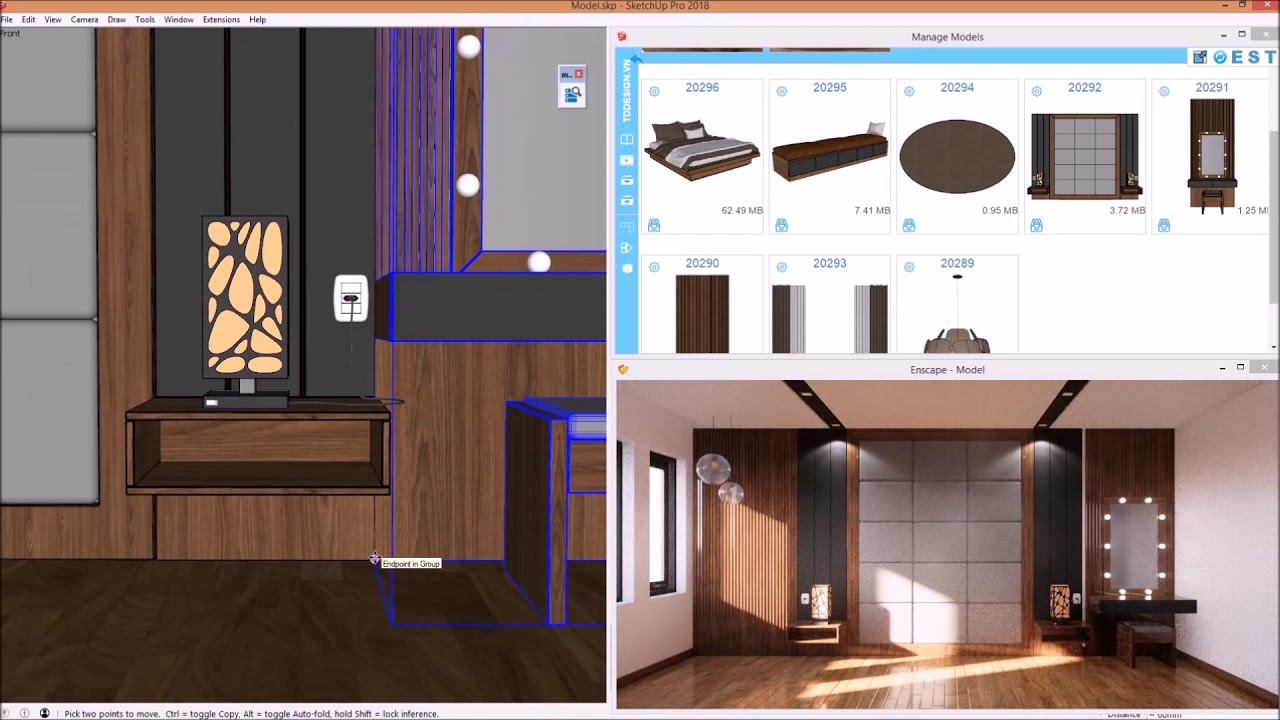Click download icon under model 20292

coord(1037,226)
